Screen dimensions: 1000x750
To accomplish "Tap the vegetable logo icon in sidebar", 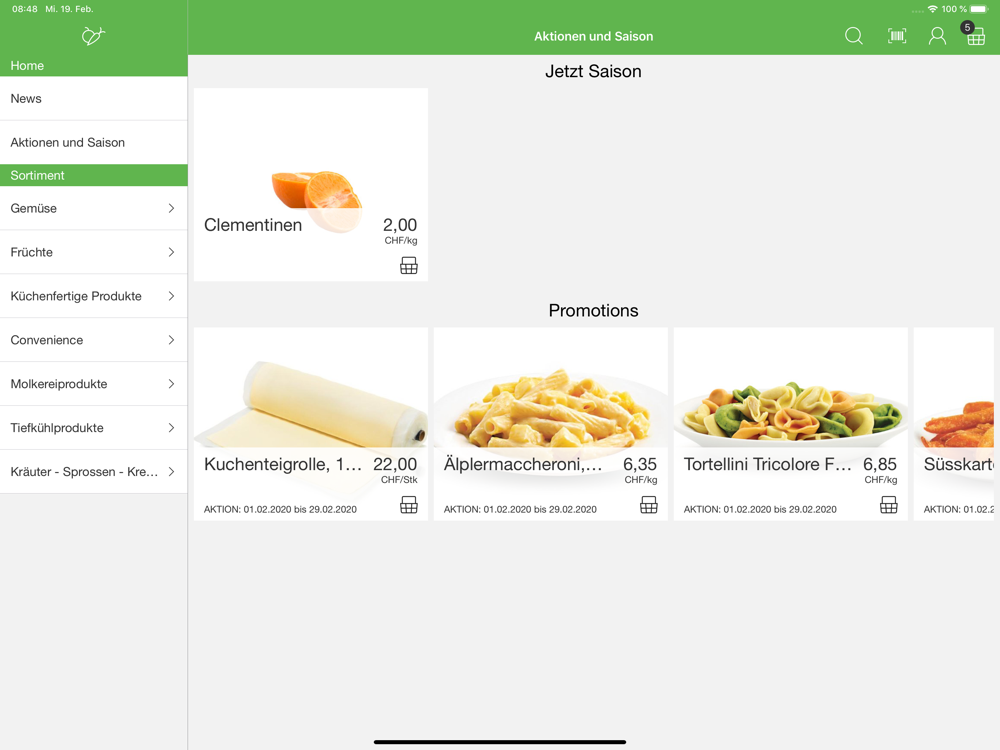I will [x=93, y=36].
